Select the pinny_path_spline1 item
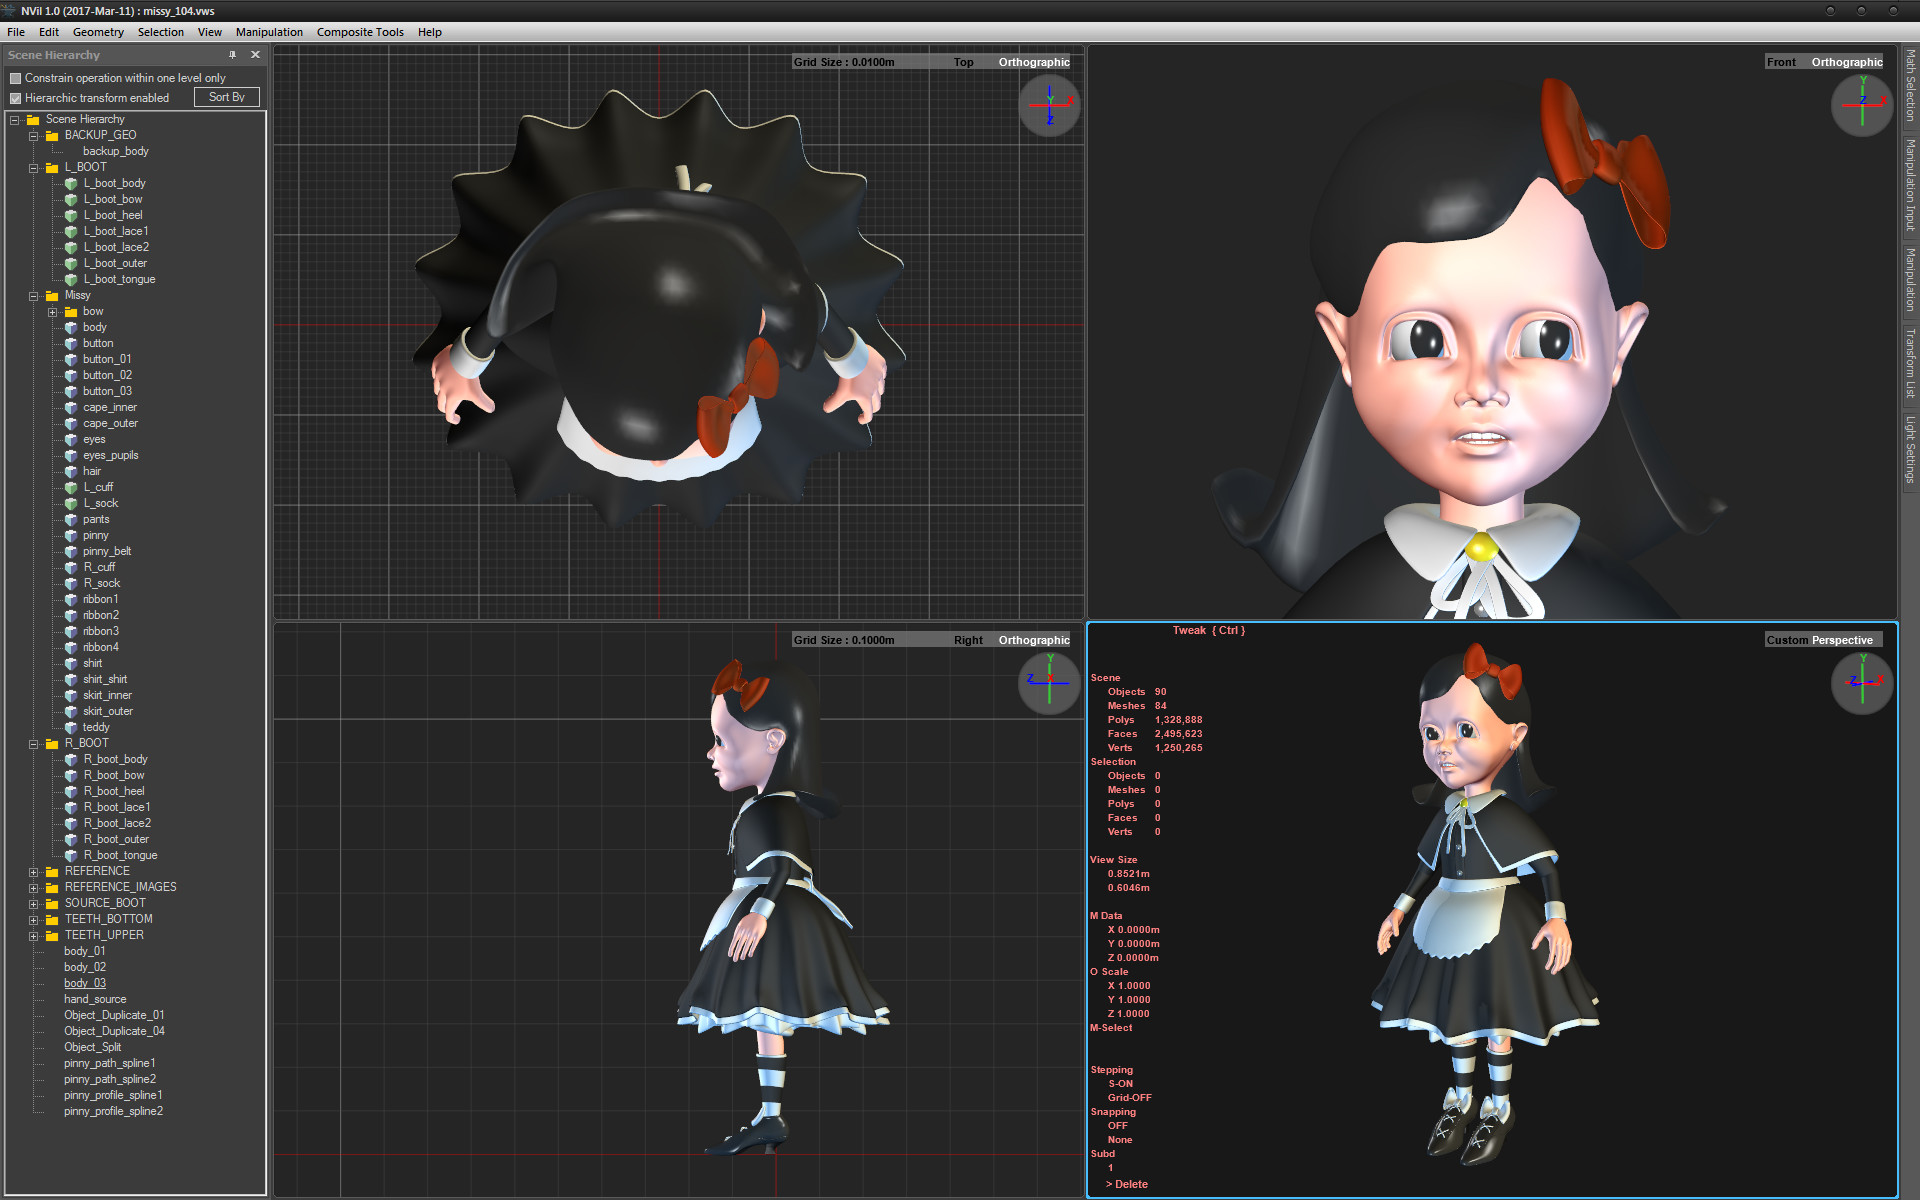 point(111,1063)
